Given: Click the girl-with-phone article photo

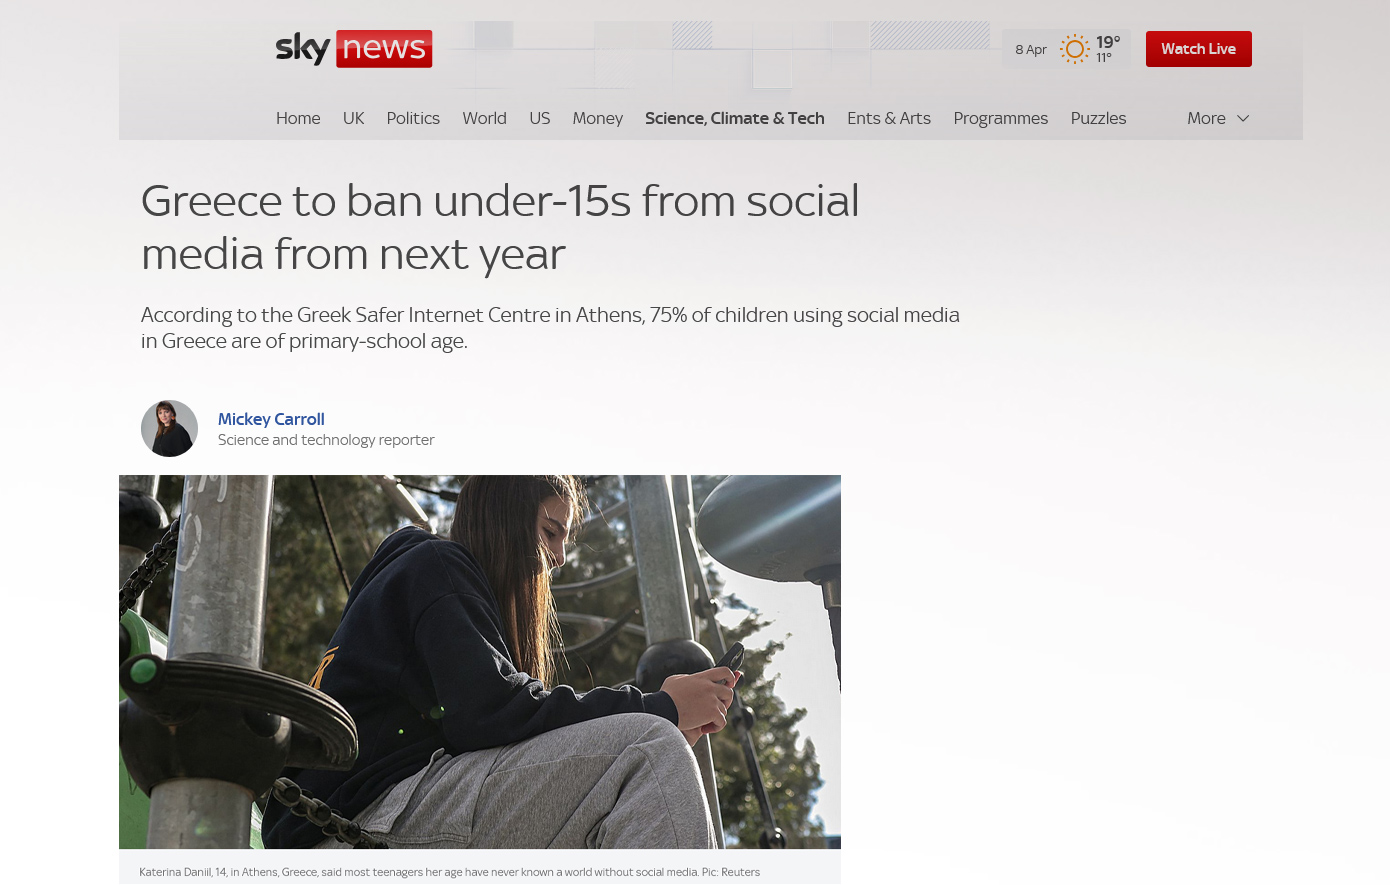Looking at the screenshot, I should (x=480, y=662).
